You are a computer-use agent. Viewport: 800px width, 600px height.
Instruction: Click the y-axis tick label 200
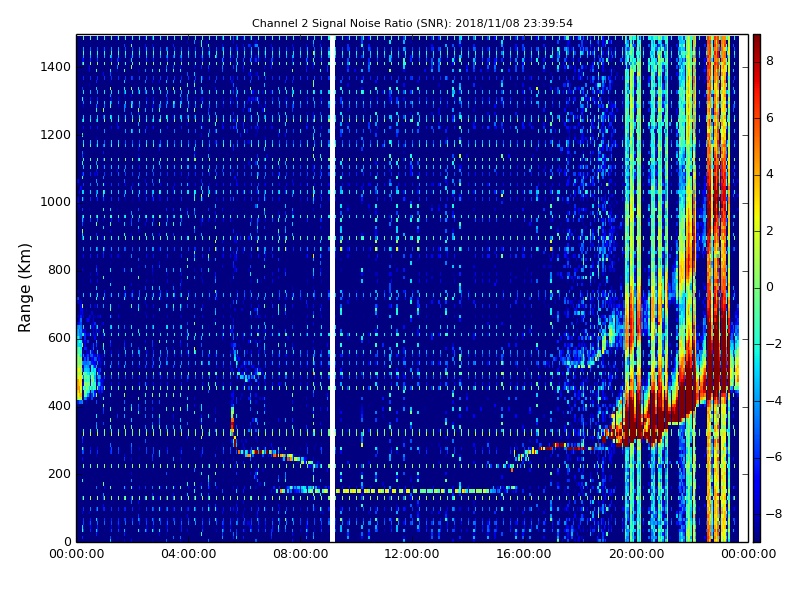point(59,473)
